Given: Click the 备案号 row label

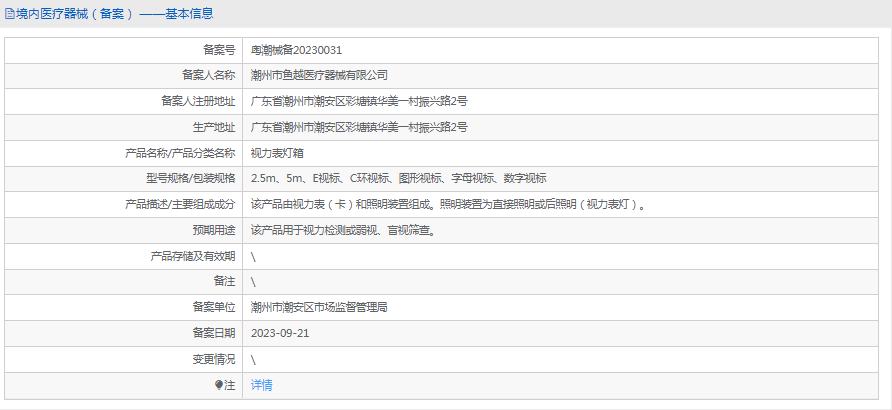Looking at the screenshot, I should click(x=218, y=49).
